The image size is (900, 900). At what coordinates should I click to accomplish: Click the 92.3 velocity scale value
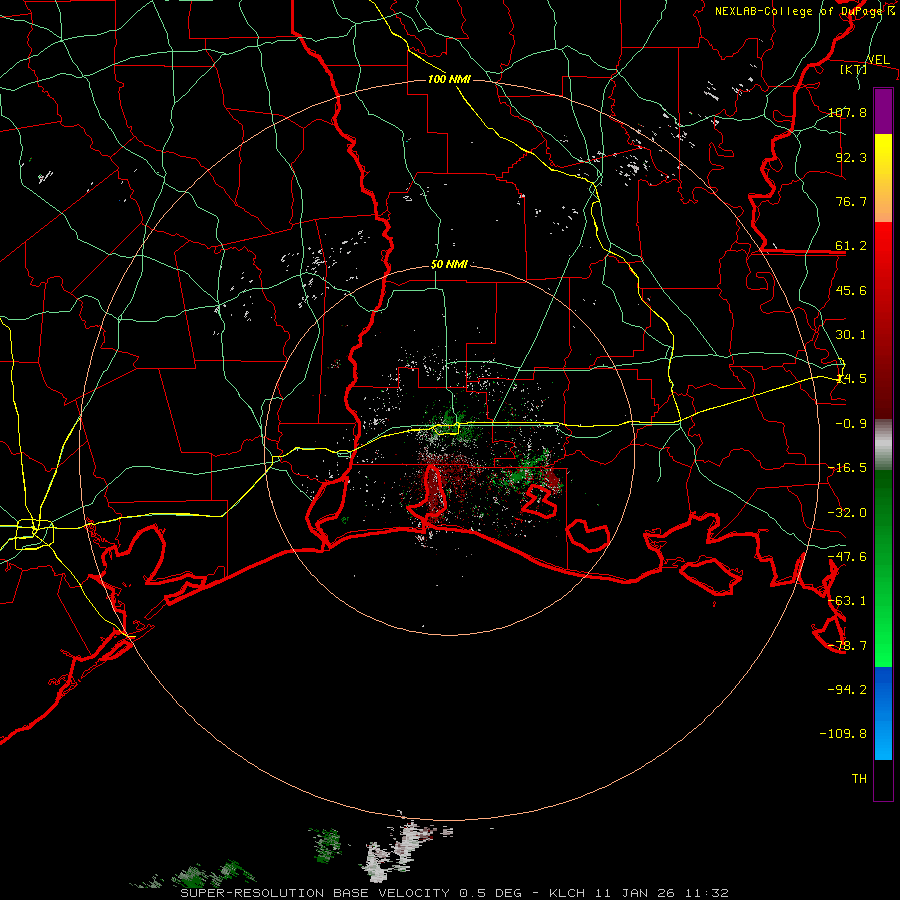point(851,157)
